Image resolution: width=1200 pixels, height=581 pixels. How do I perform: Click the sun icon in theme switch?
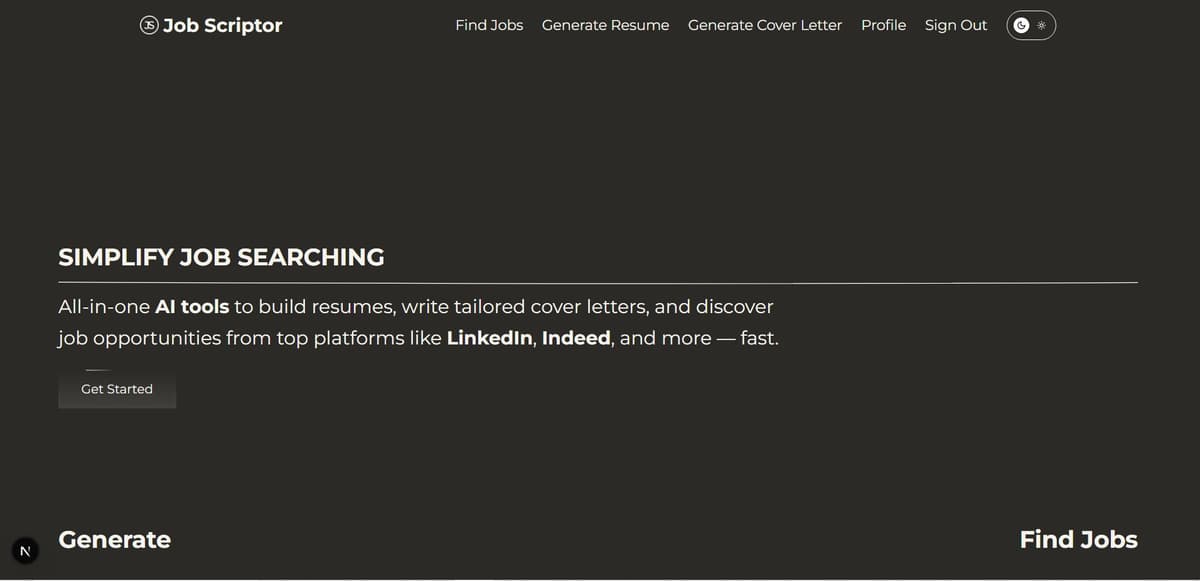tap(1042, 26)
